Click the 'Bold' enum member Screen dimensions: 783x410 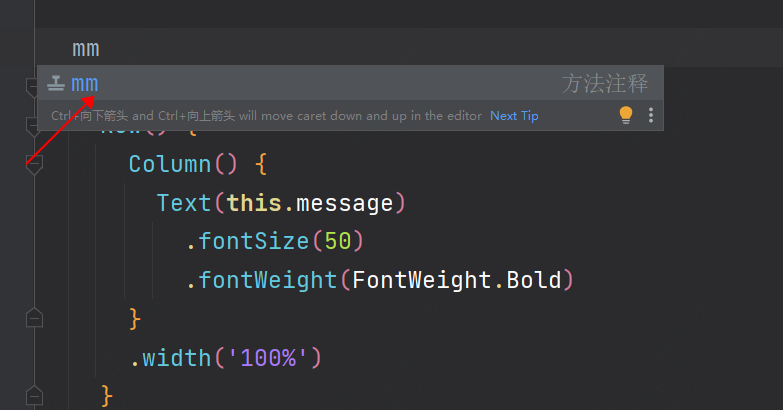[x=534, y=280]
